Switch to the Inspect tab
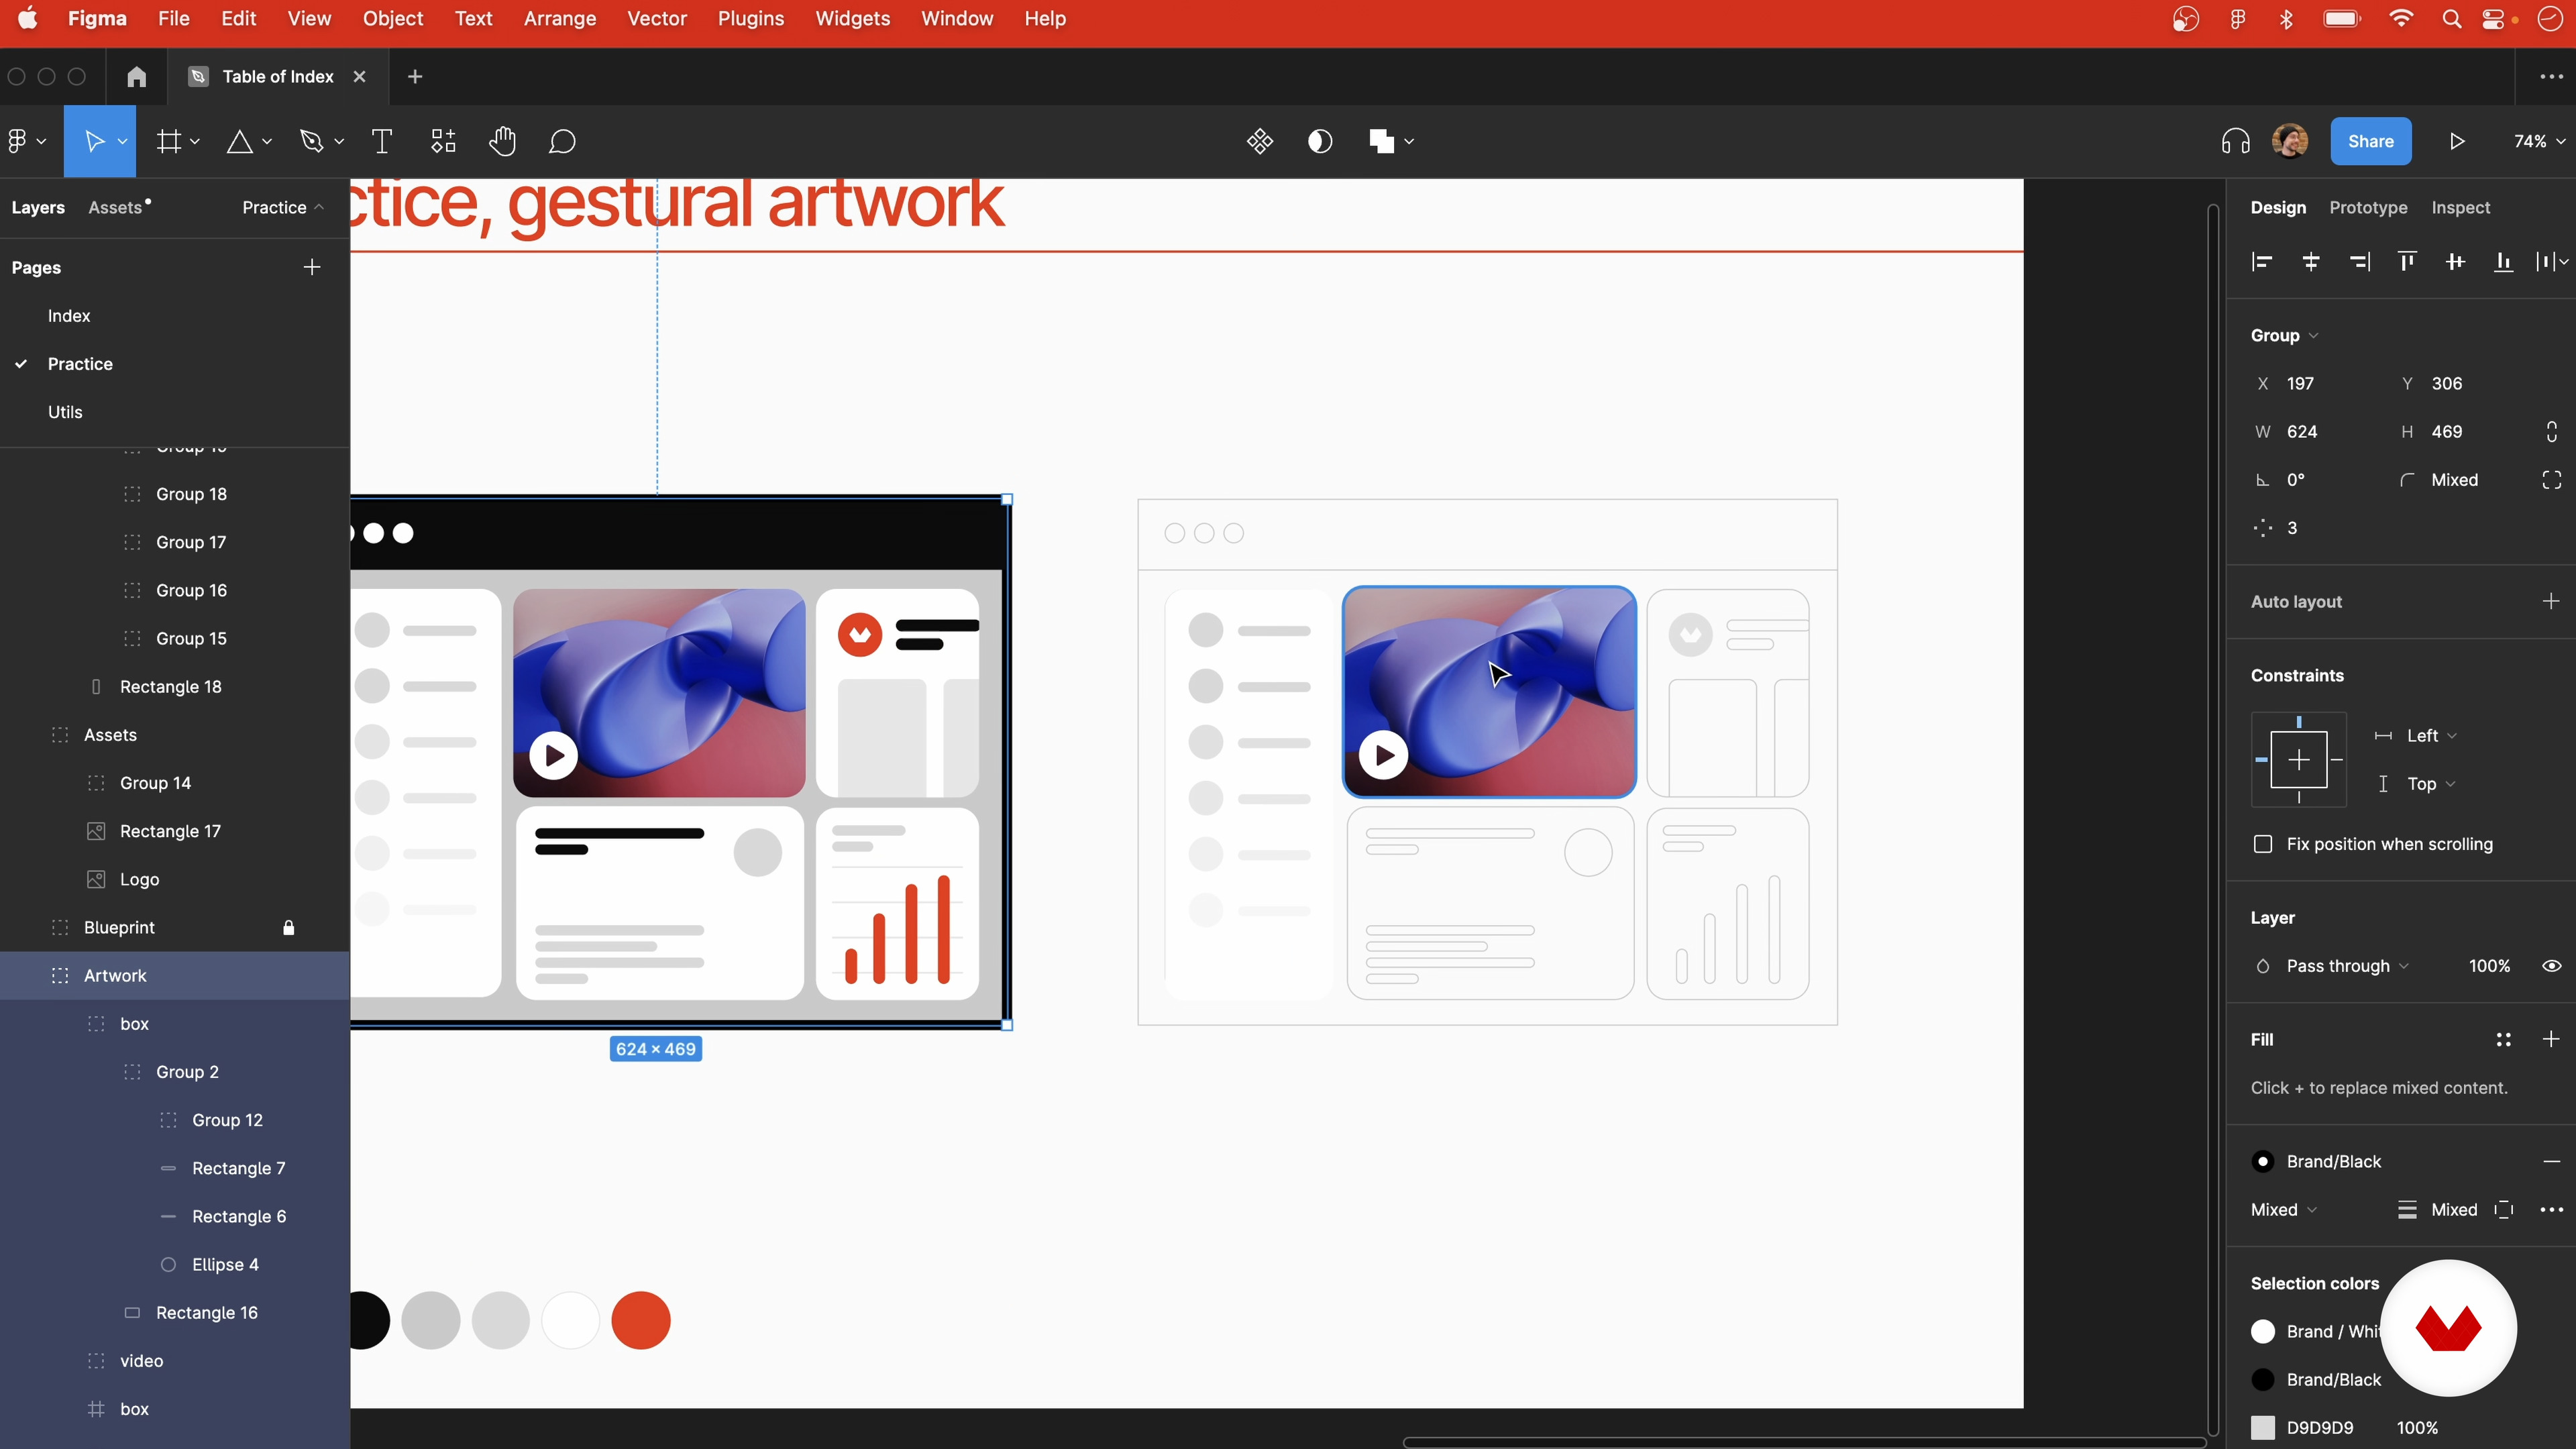 coord(2460,207)
